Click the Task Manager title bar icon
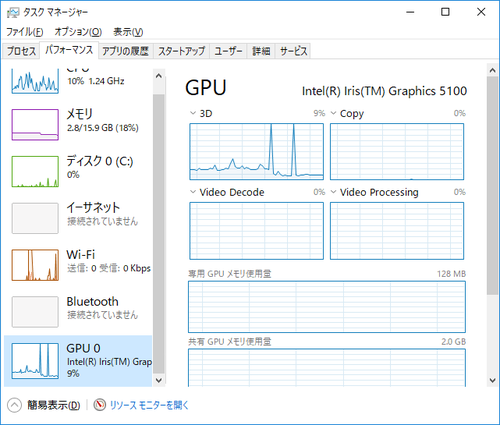500x425 pixels. tap(13, 13)
